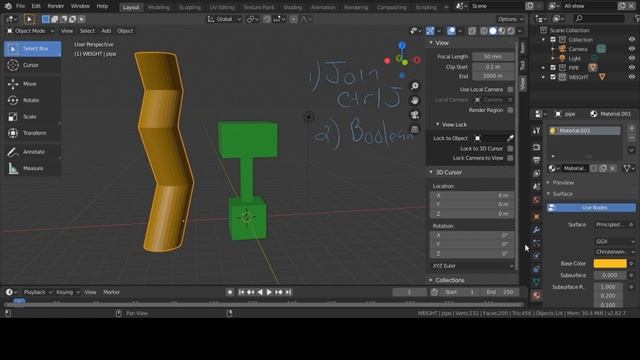Click the zoom magnifier viewport icon
The width and height of the screenshot is (640, 360).
click(x=415, y=86)
